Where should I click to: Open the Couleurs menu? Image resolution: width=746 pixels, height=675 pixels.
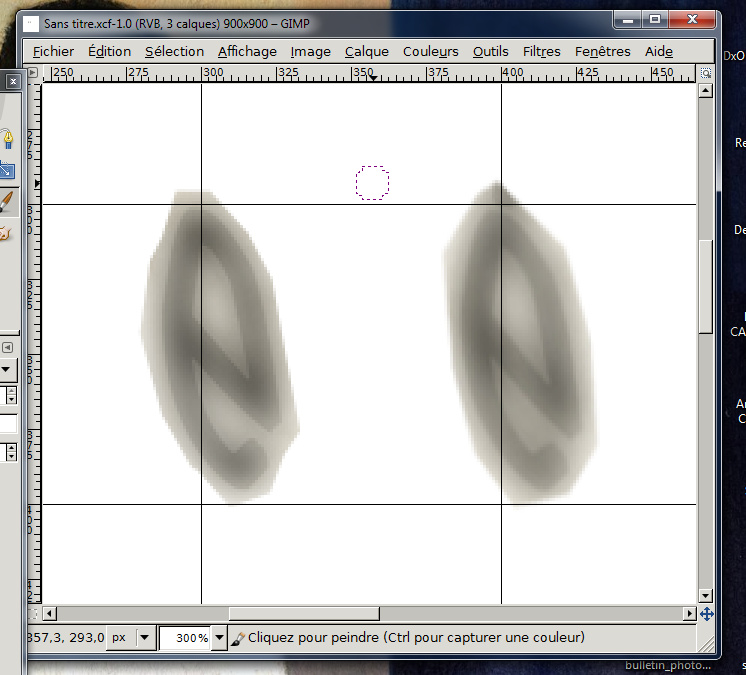430,51
